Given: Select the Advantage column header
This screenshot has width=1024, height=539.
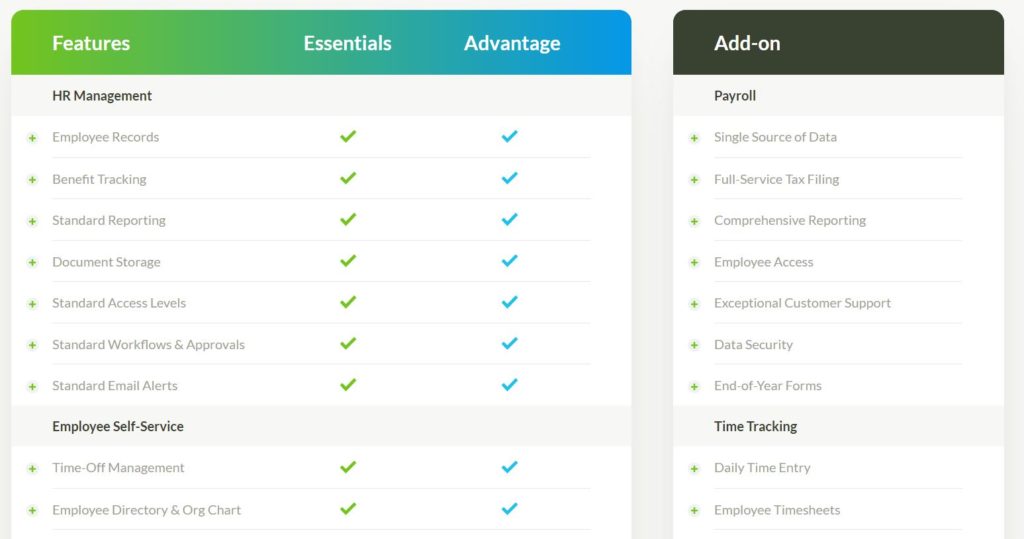Looking at the screenshot, I should (x=512, y=43).
